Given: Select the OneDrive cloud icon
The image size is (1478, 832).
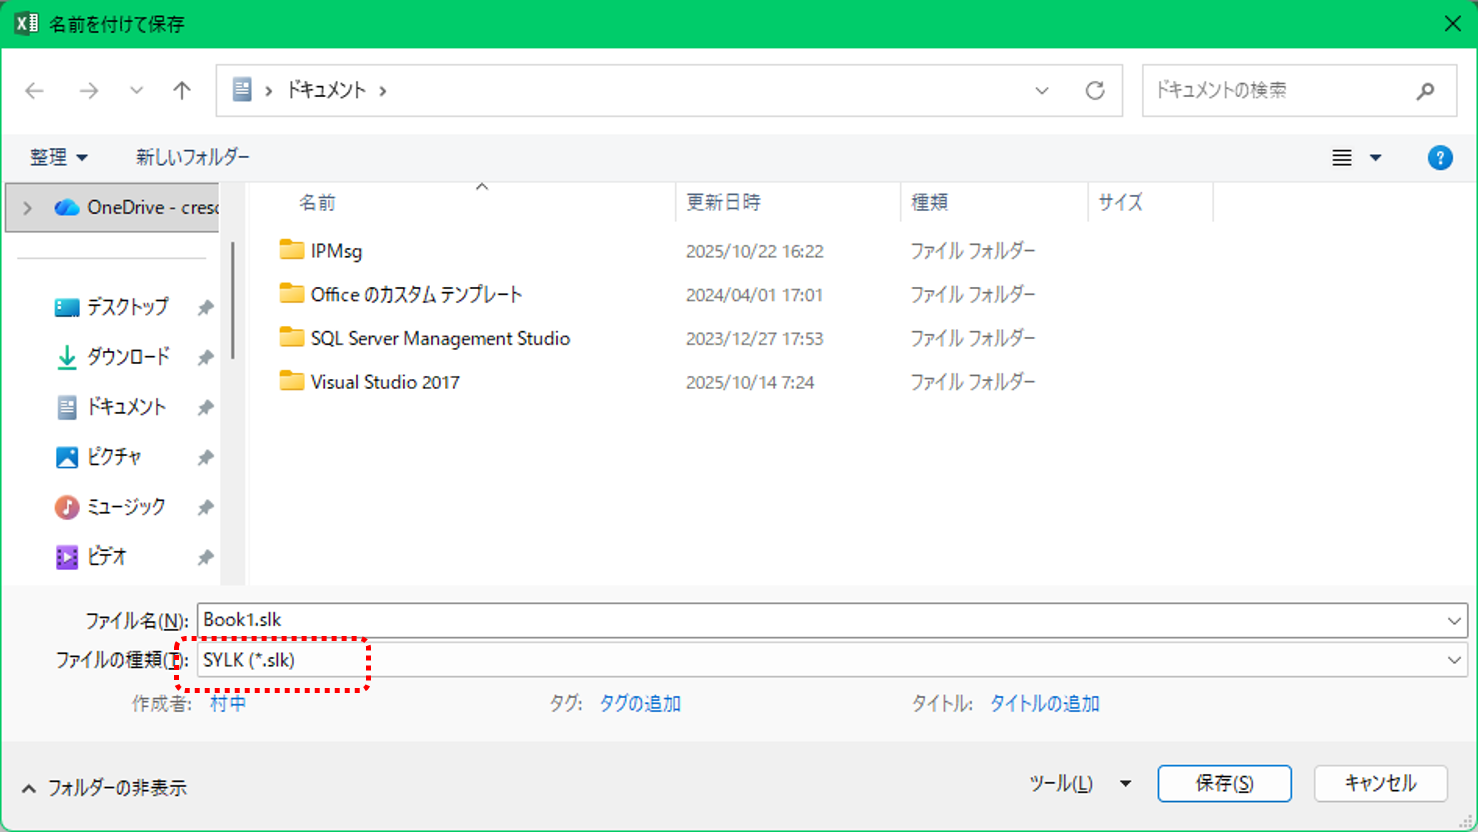Looking at the screenshot, I should point(66,207).
